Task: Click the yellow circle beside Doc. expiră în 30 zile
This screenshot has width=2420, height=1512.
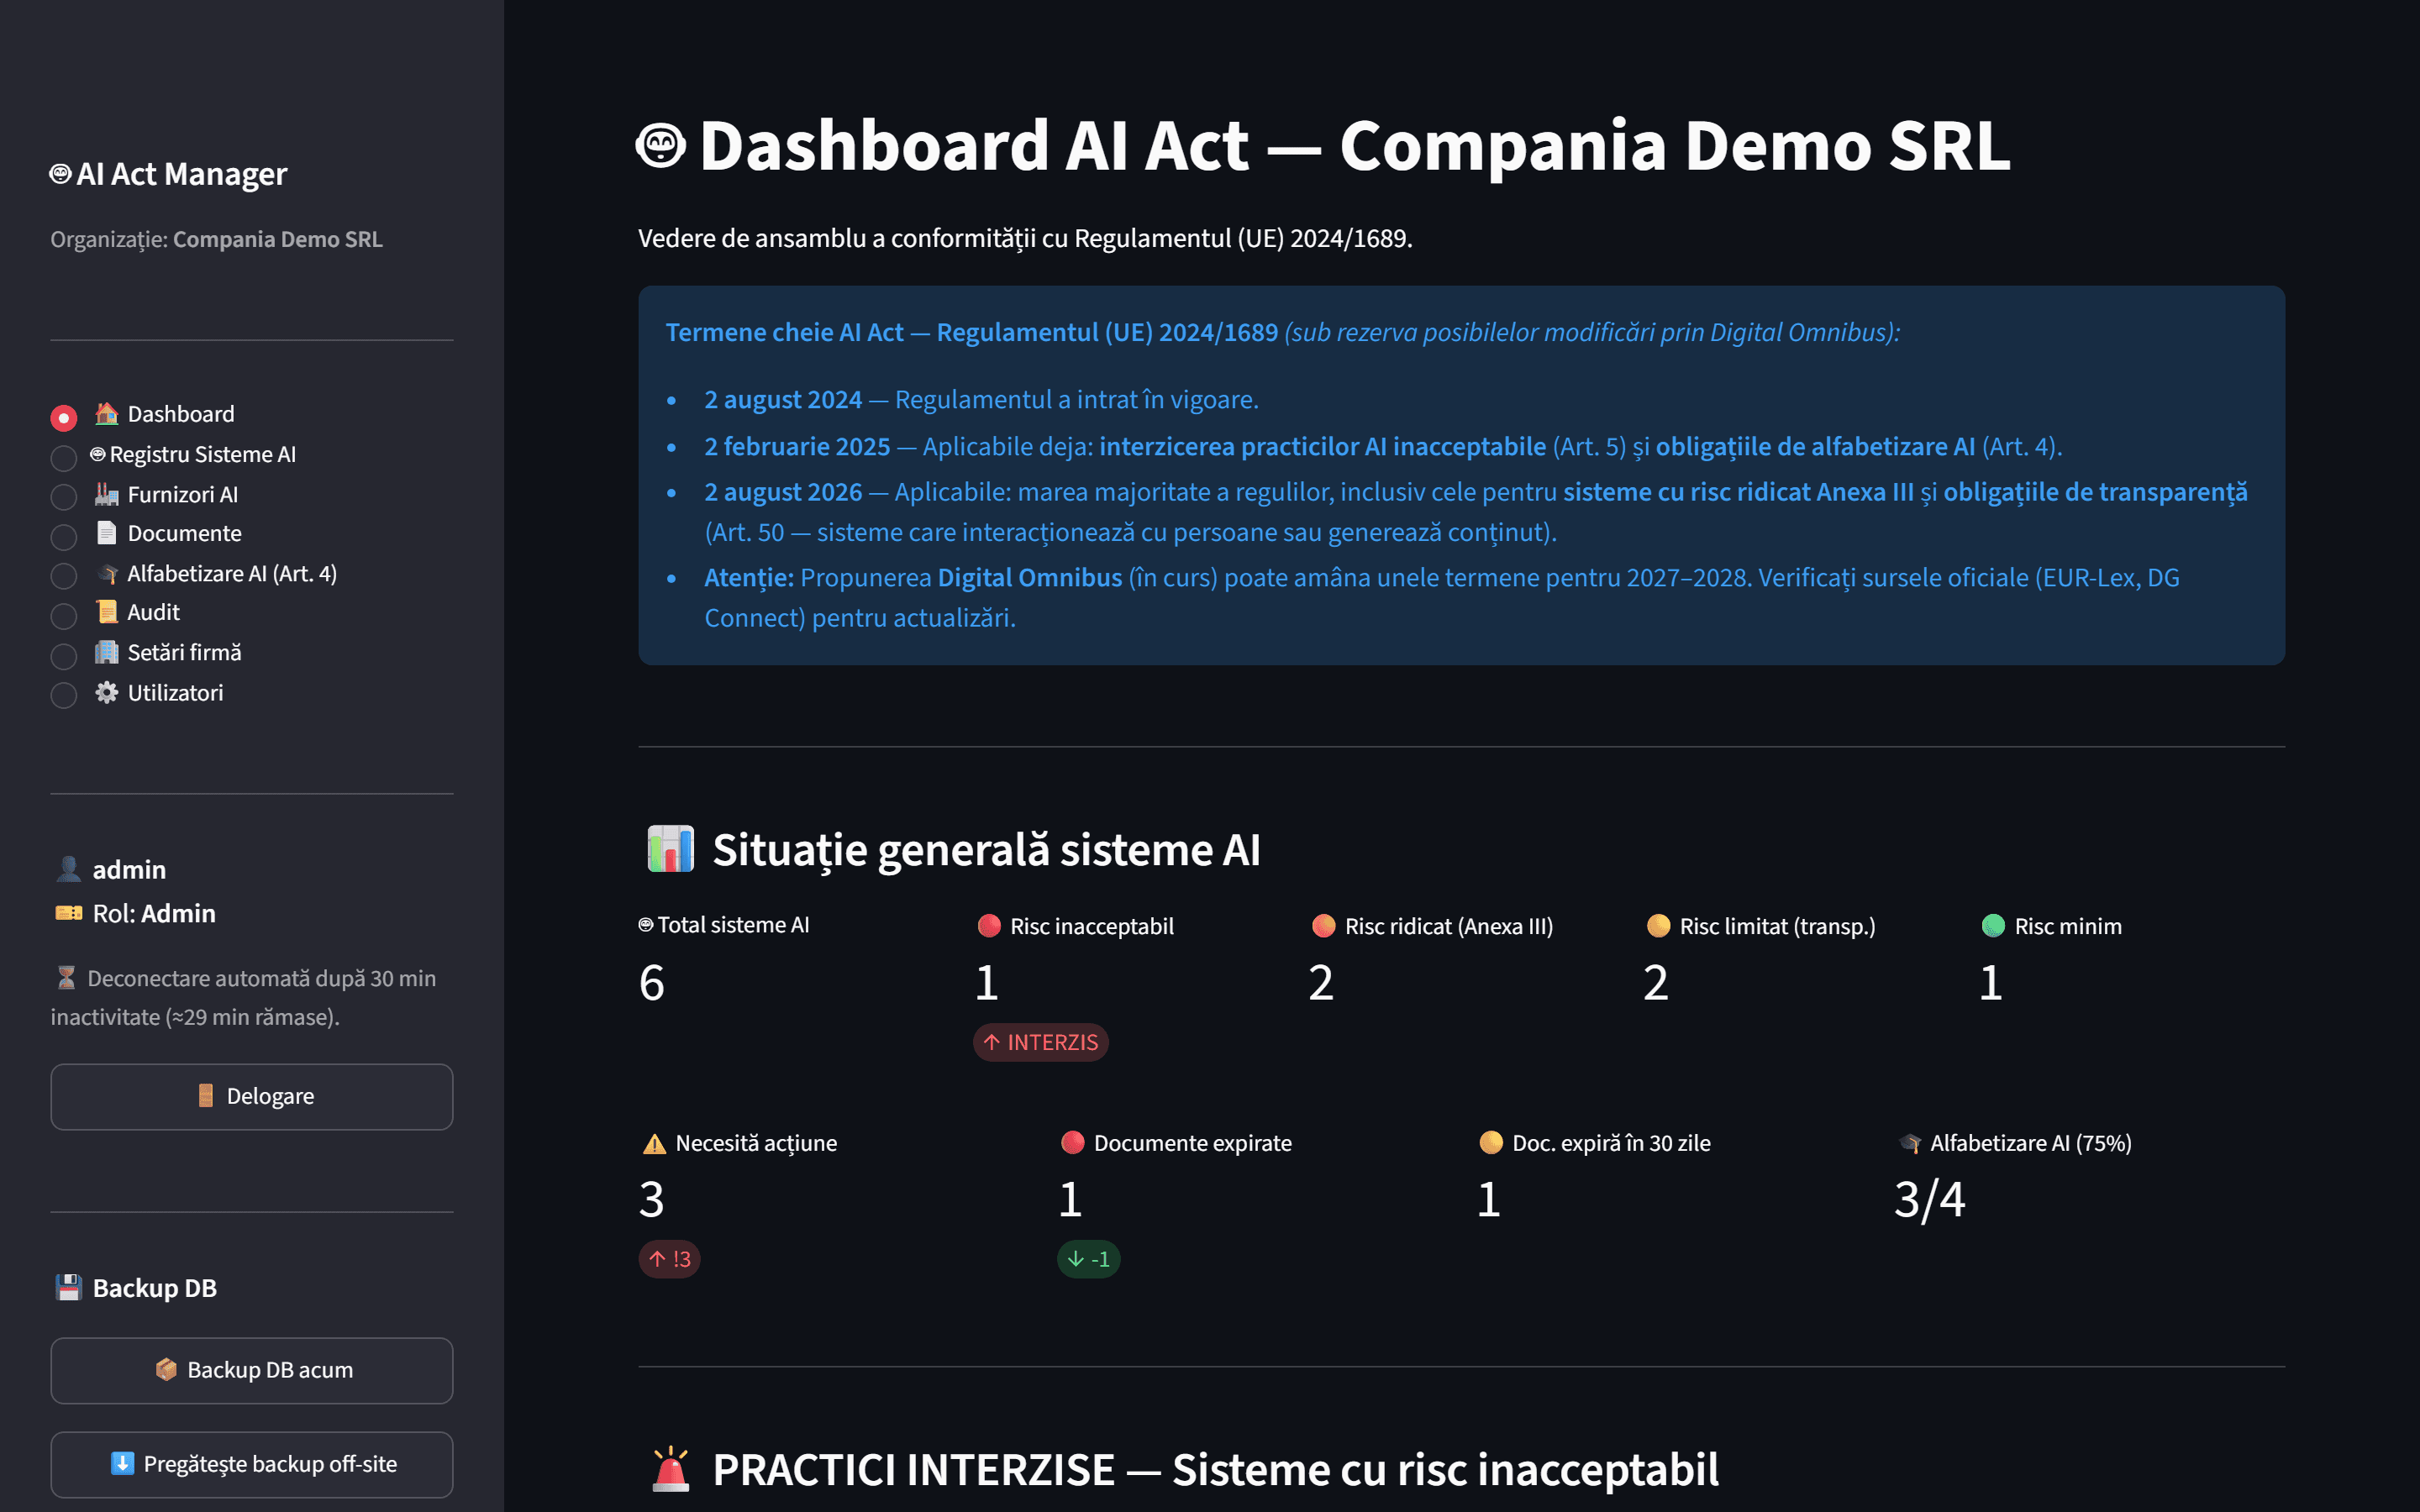Action: [1491, 1143]
